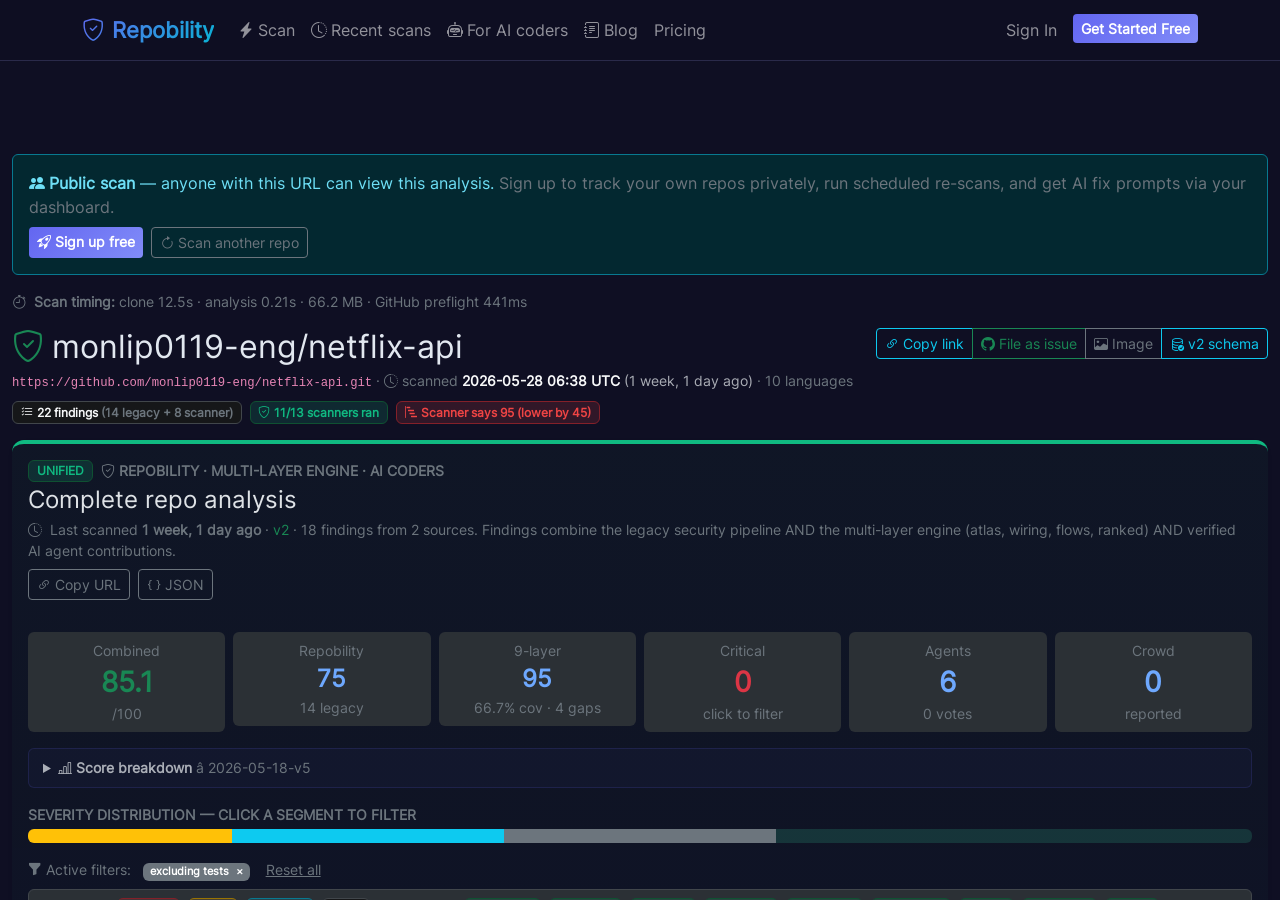Screen dimensions: 1280x900
Task: Click the Image export button
Action: 1123,343
